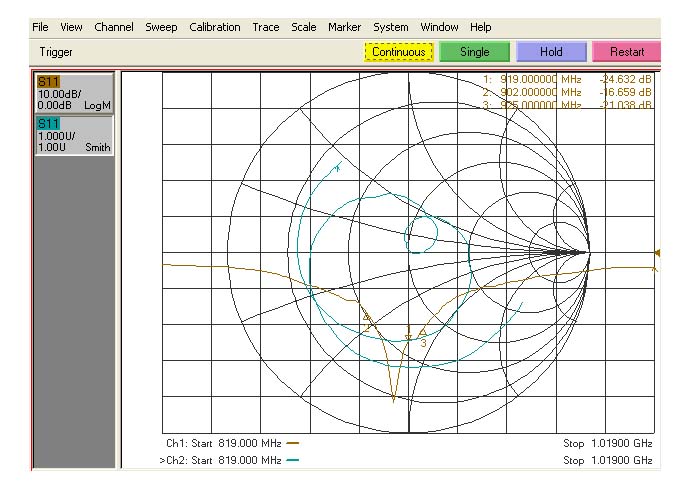Click the Single trigger button
686x496 pixels.
point(474,51)
